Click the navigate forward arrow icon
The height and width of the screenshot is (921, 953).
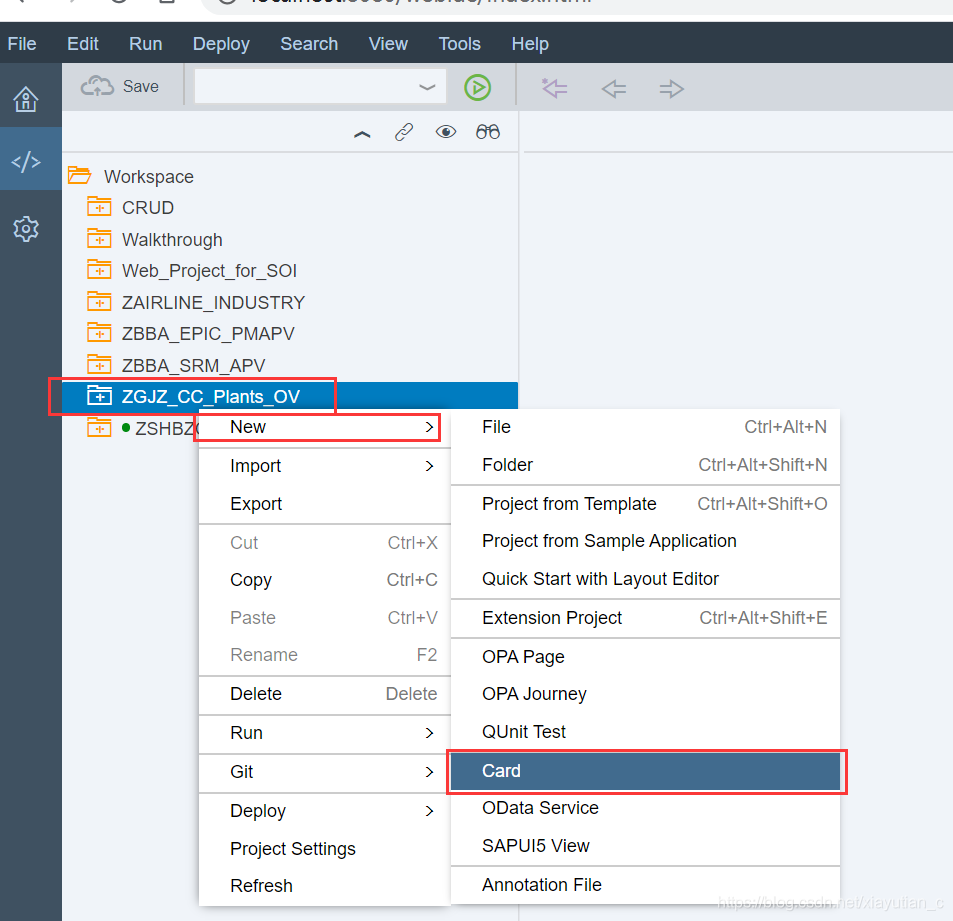[x=671, y=89]
